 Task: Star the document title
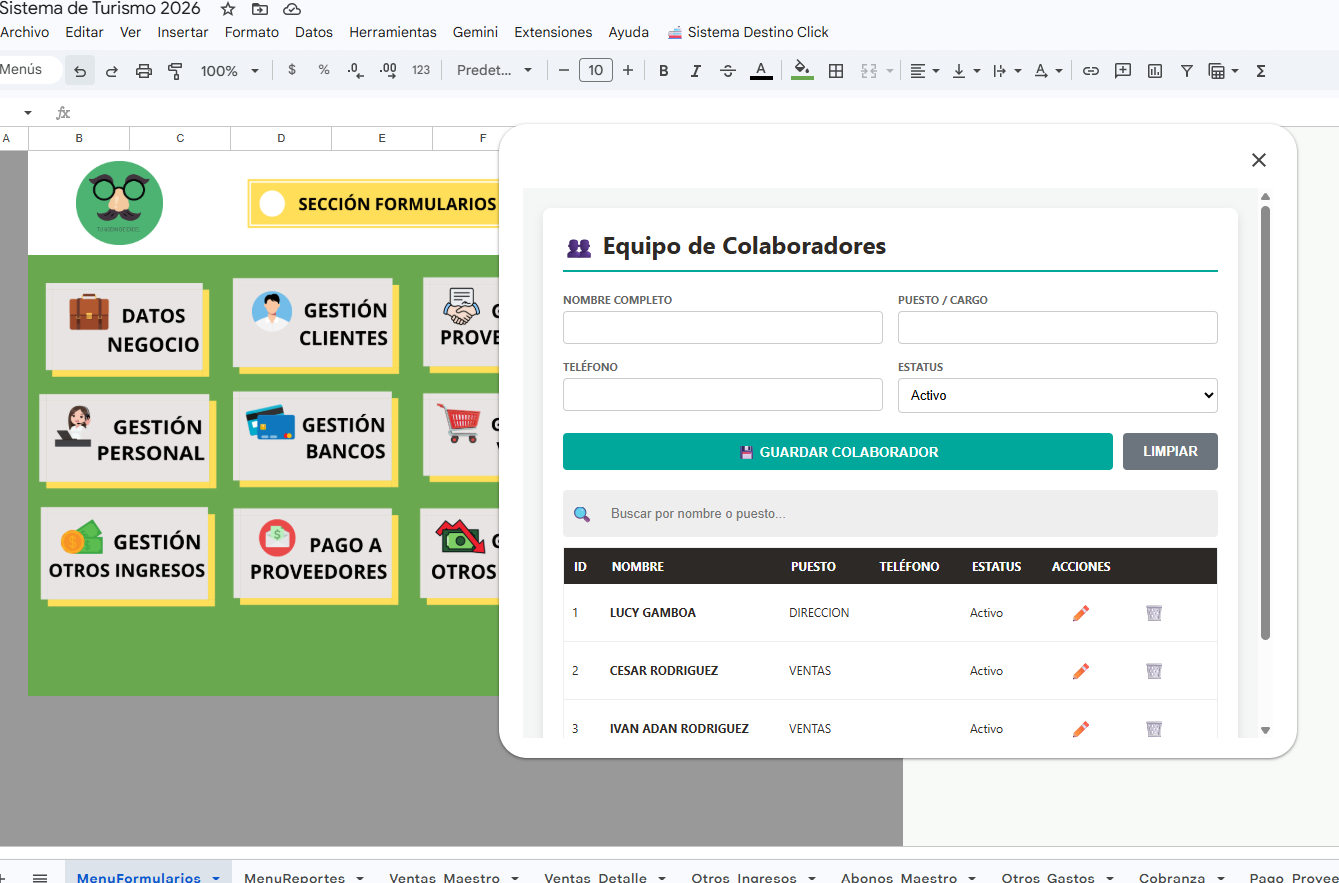pos(228,9)
